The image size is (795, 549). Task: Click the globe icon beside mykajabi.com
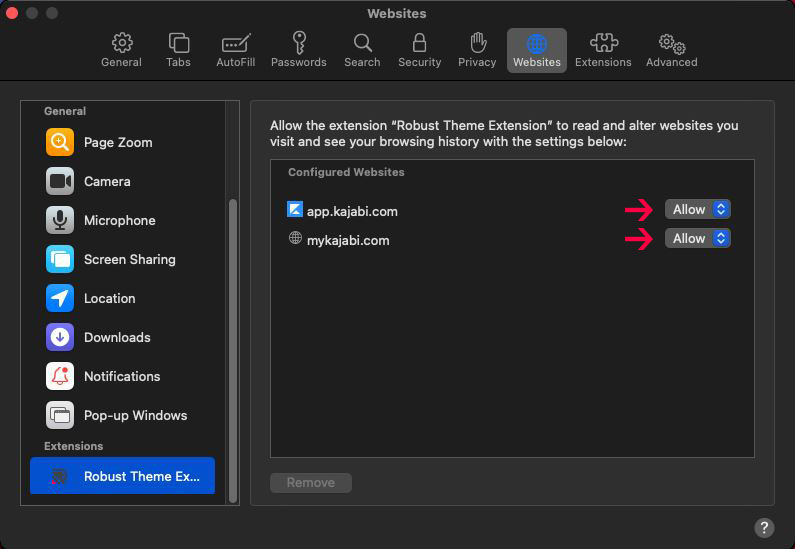tap(295, 238)
